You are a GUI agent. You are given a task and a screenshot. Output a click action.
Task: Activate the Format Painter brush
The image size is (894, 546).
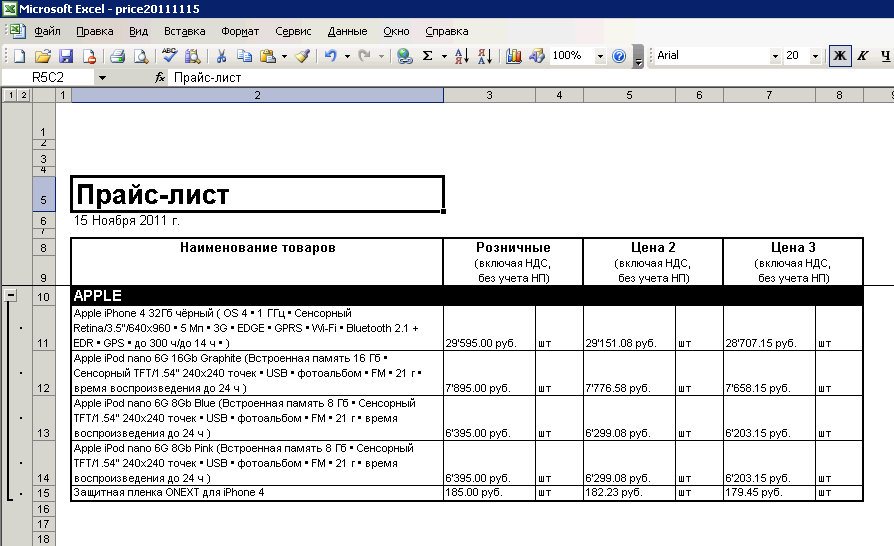click(303, 55)
